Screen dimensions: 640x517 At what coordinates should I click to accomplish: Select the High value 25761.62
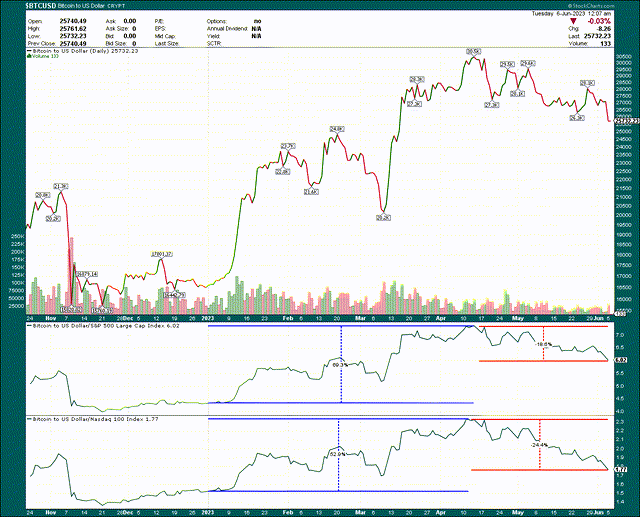[x=73, y=29]
